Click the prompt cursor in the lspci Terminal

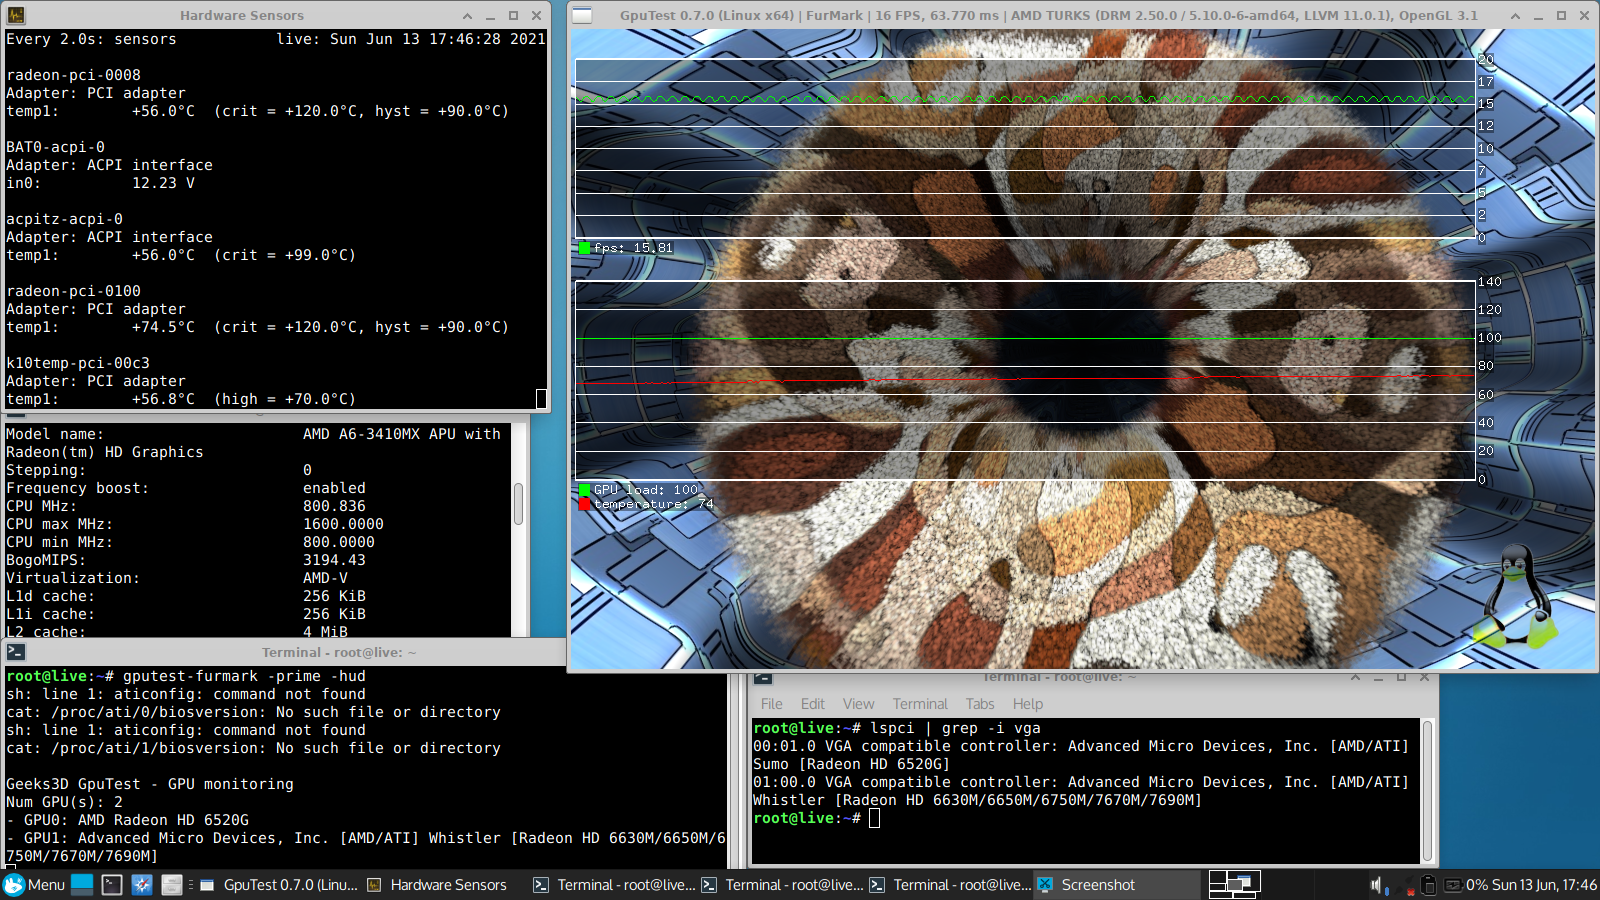pyautogui.click(x=874, y=819)
